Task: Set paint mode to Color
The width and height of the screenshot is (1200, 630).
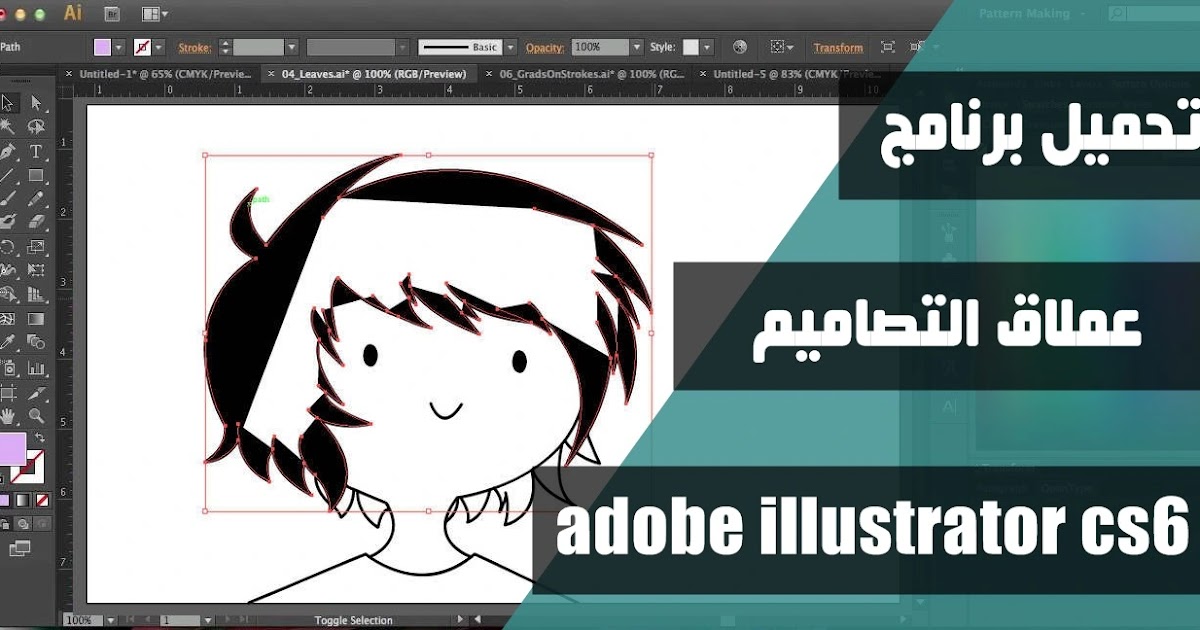Action: [4, 499]
